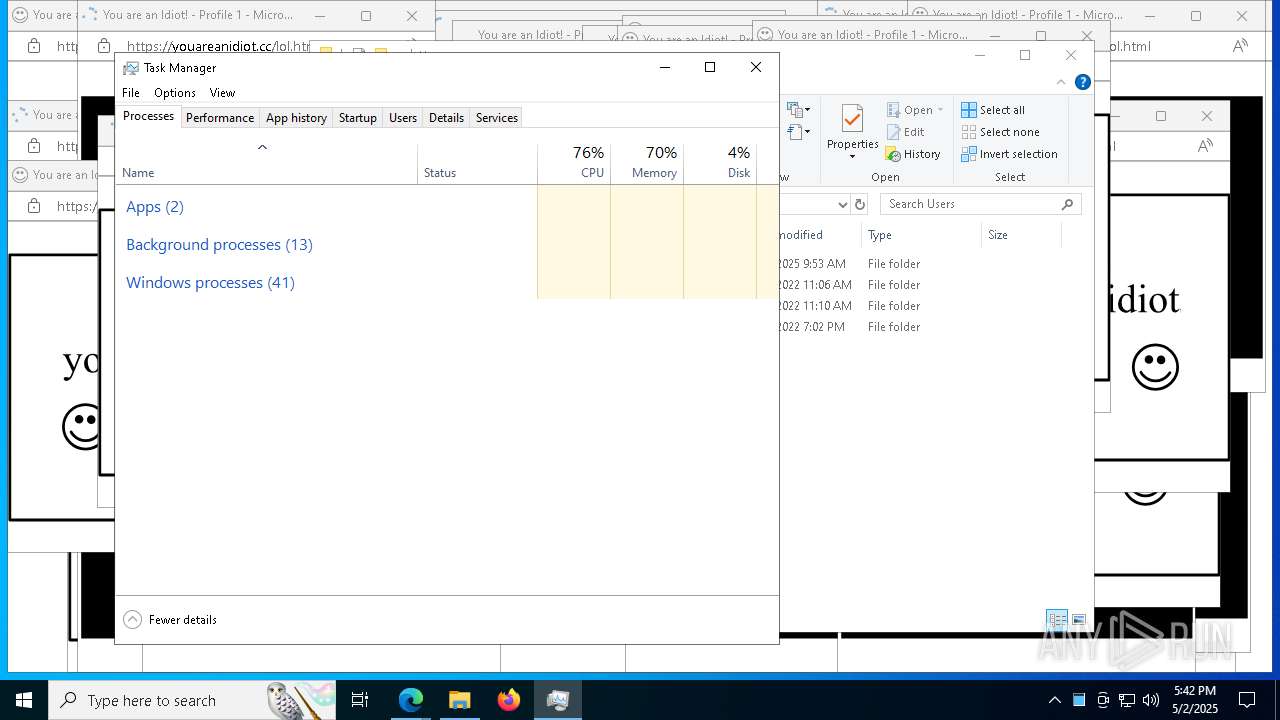
Task: Open the View menu in Task Manager
Action: (x=222, y=92)
